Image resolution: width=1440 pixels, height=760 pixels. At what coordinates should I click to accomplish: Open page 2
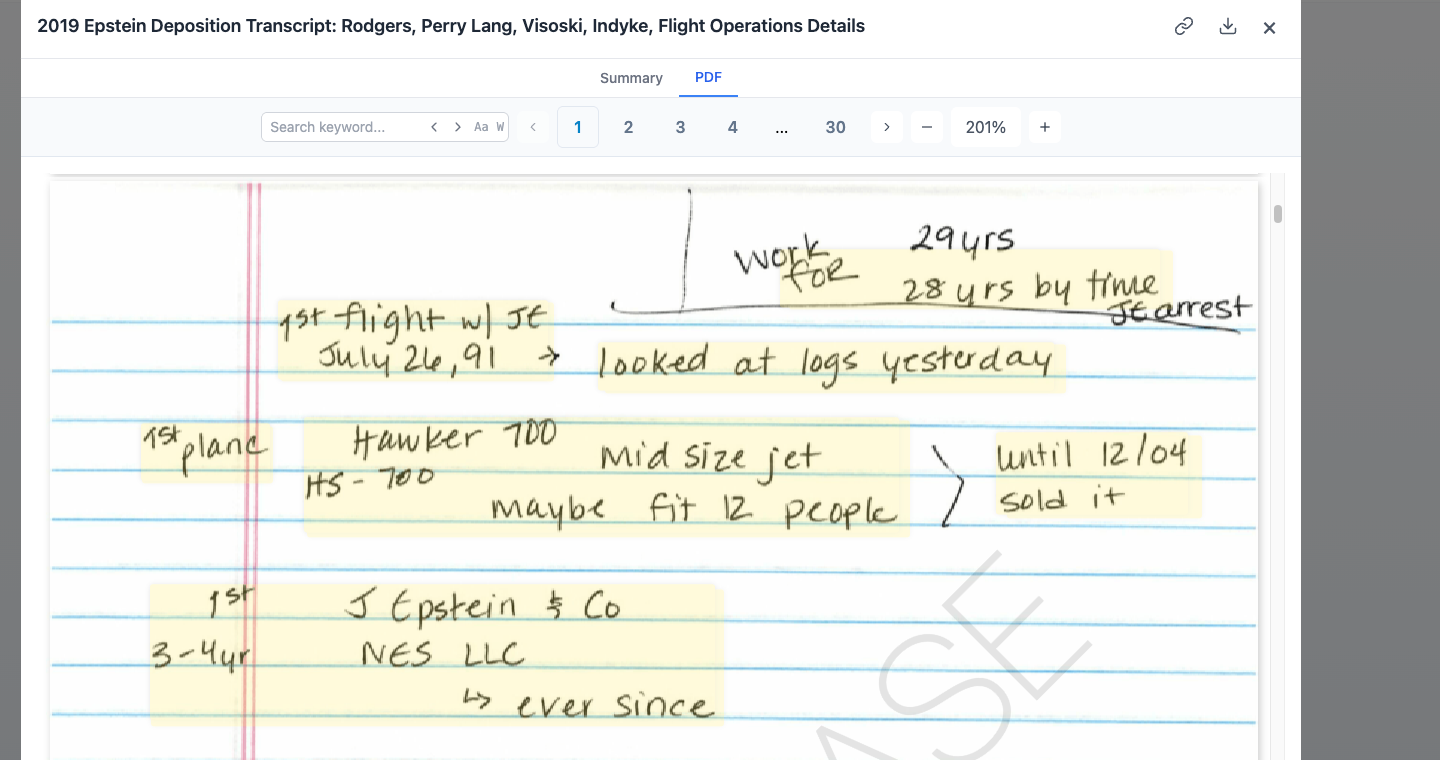(x=628, y=127)
